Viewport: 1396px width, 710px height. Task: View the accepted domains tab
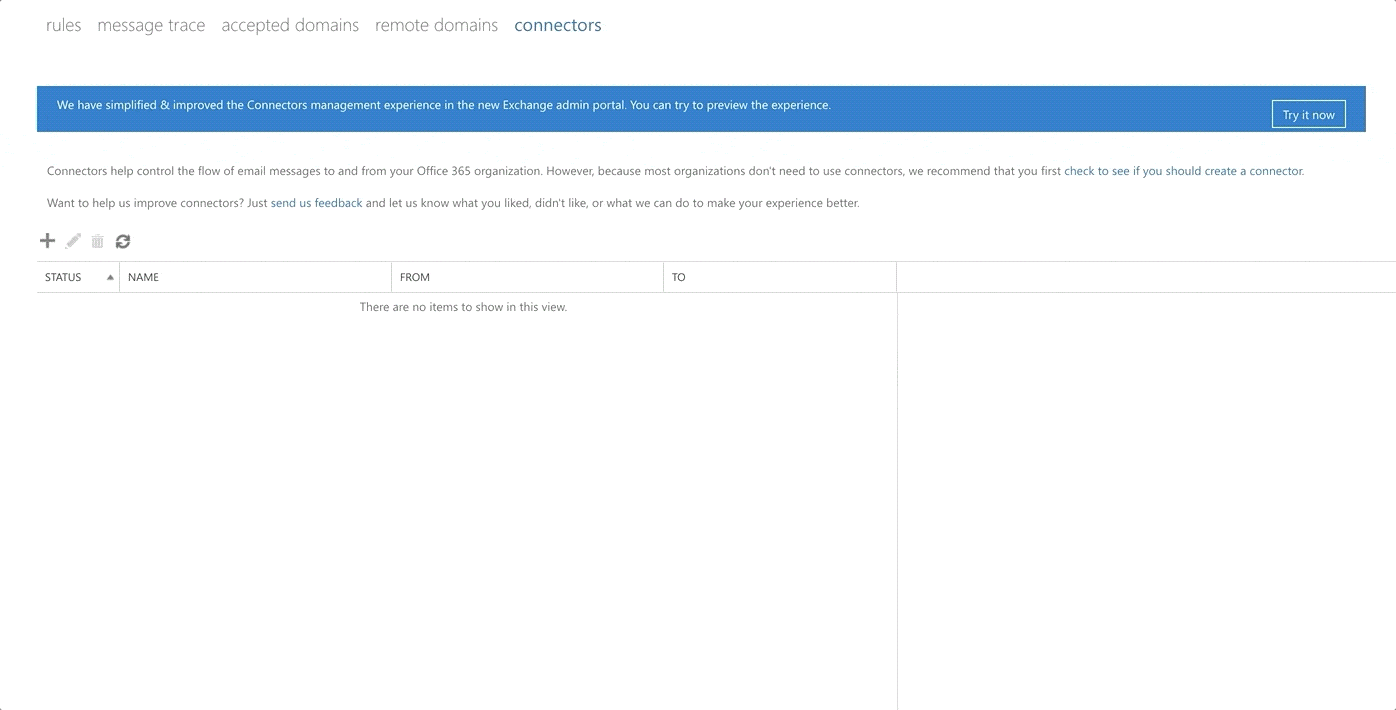pyautogui.click(x=289, y=24)
